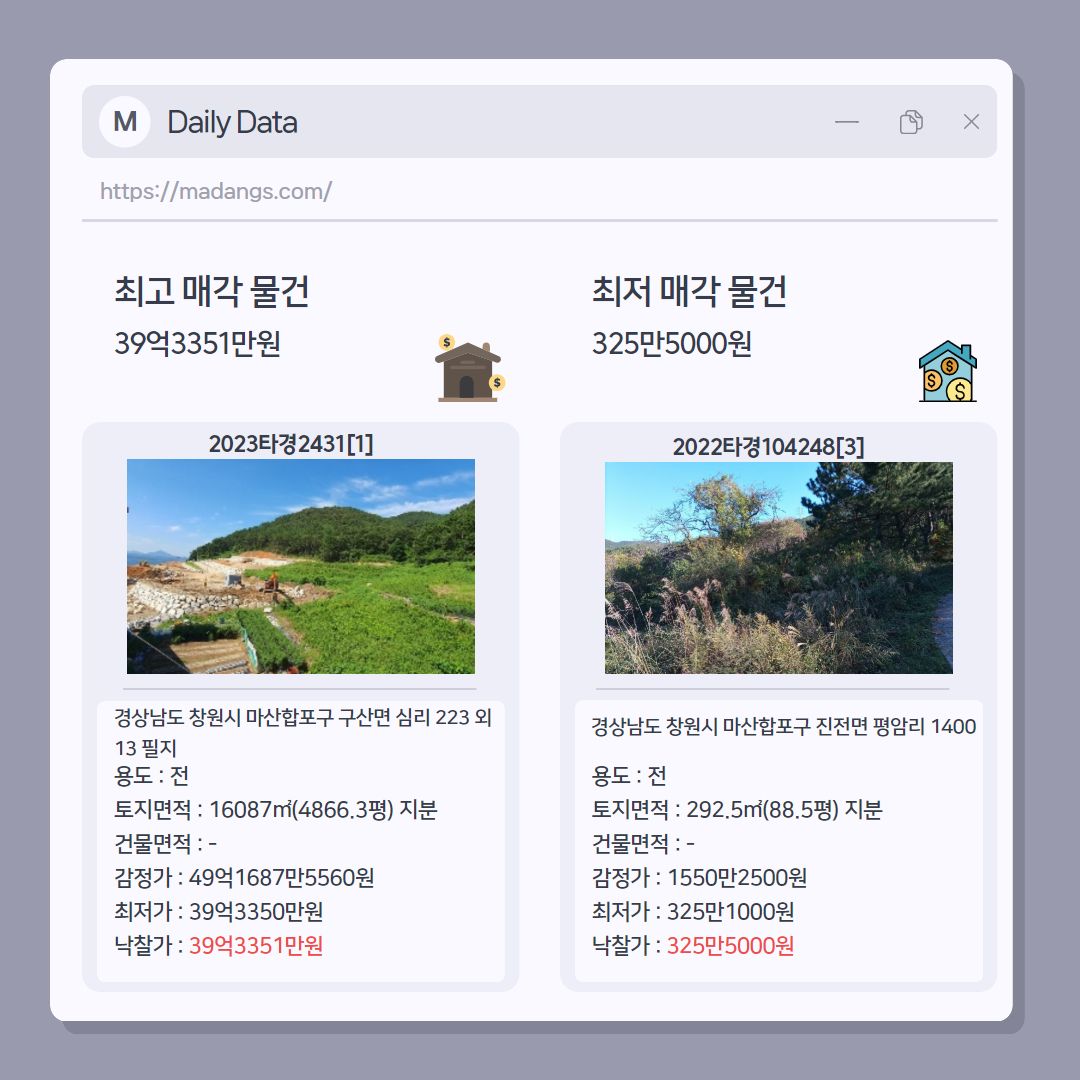Click the red 낙찰가 325만5000원 value
The height and width of the screenshot is (1080, 1080).
(730, 946)
